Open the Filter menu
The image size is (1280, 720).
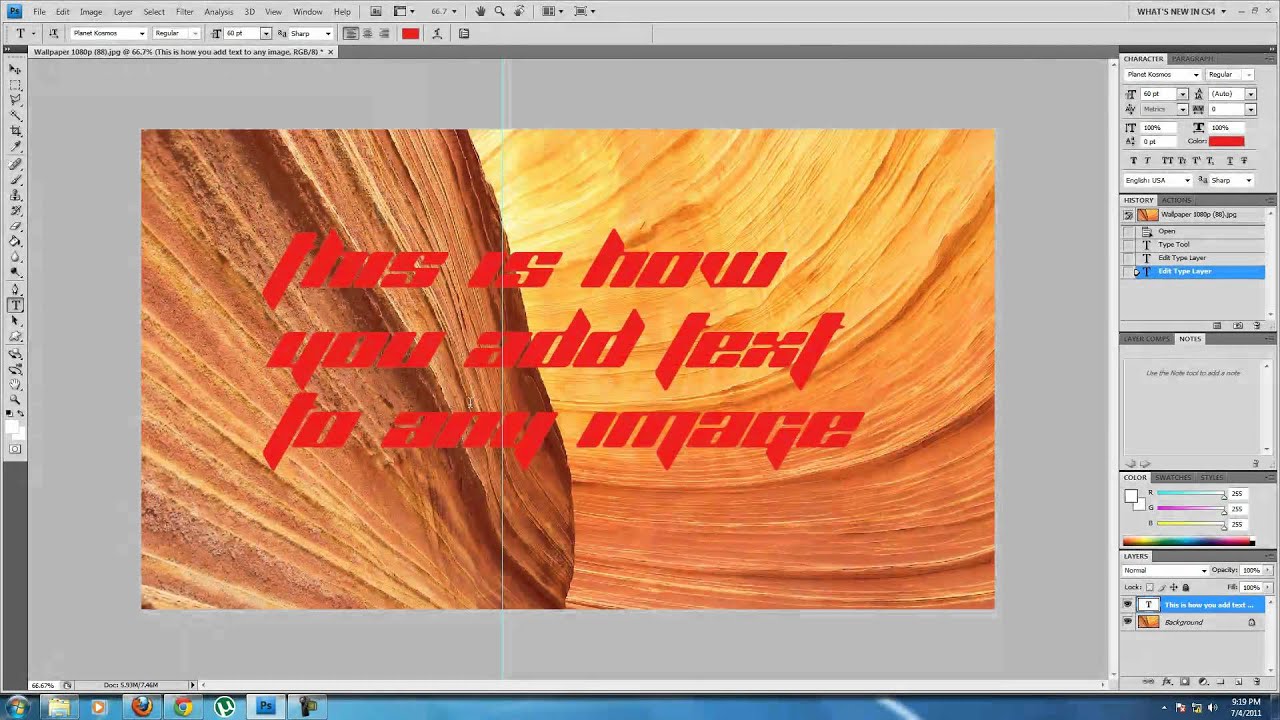coord(185,11)
